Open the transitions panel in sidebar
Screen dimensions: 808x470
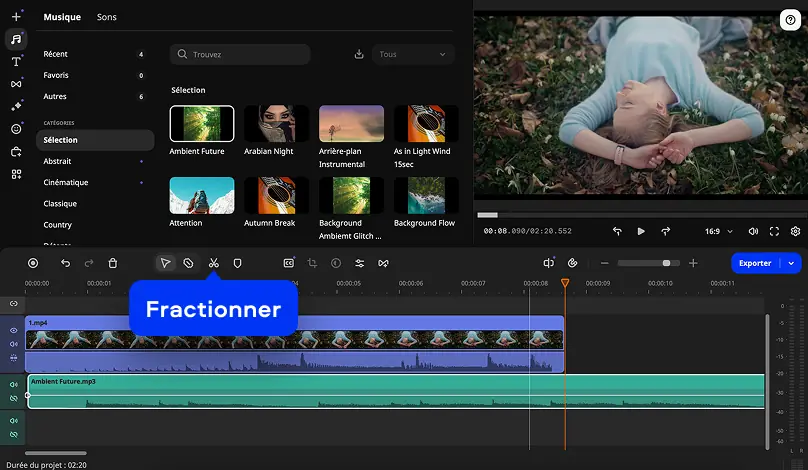point(16,83)
